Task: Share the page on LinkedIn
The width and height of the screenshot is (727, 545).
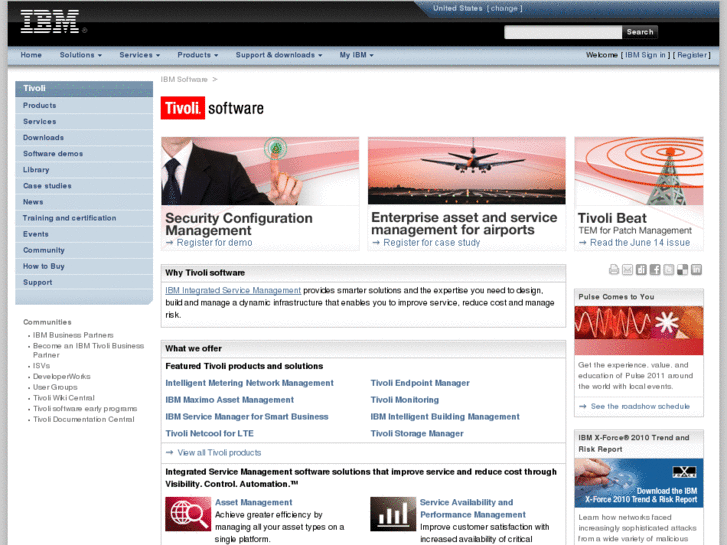Action: point(696,269)
